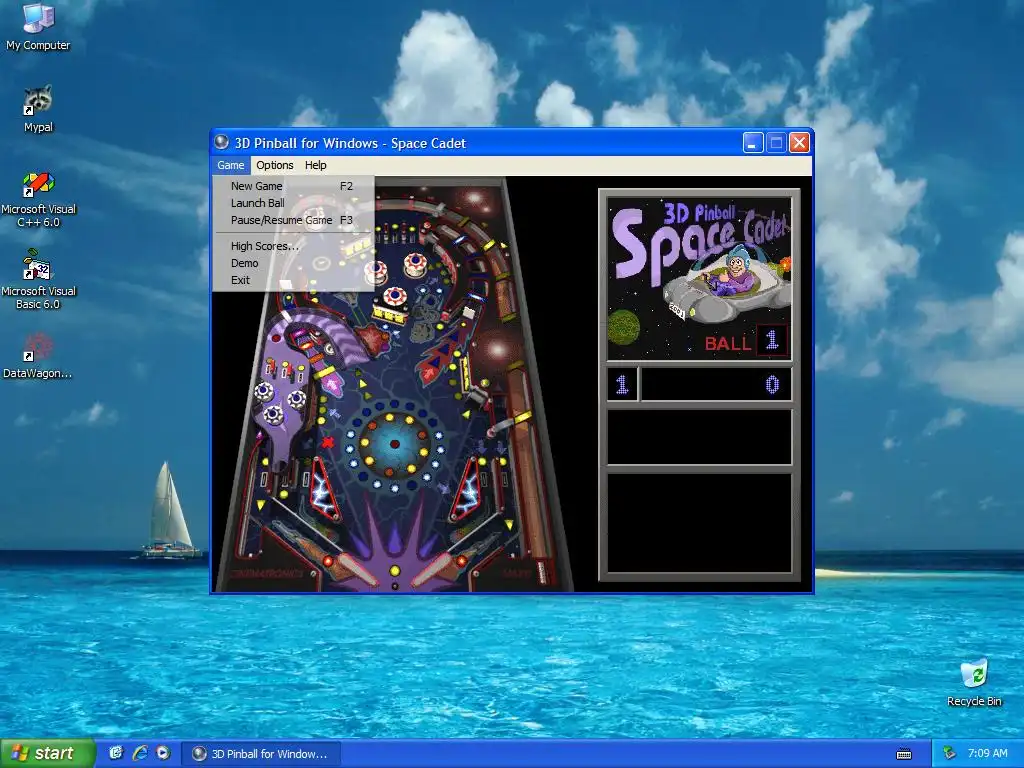Select the Microsoft Visual Basic 6.0 icon

point(38,281)
